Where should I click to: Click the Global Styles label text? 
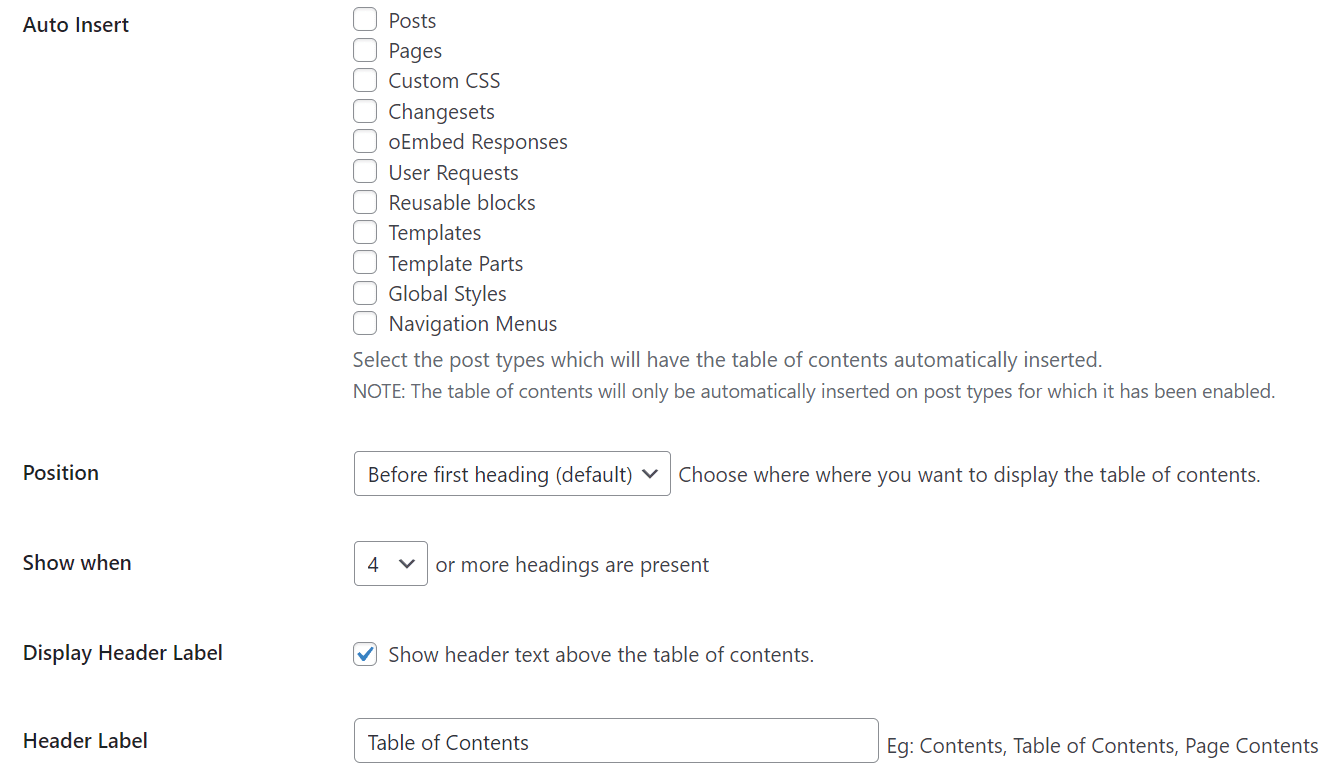pyautogui.click(x=447, y=294)
